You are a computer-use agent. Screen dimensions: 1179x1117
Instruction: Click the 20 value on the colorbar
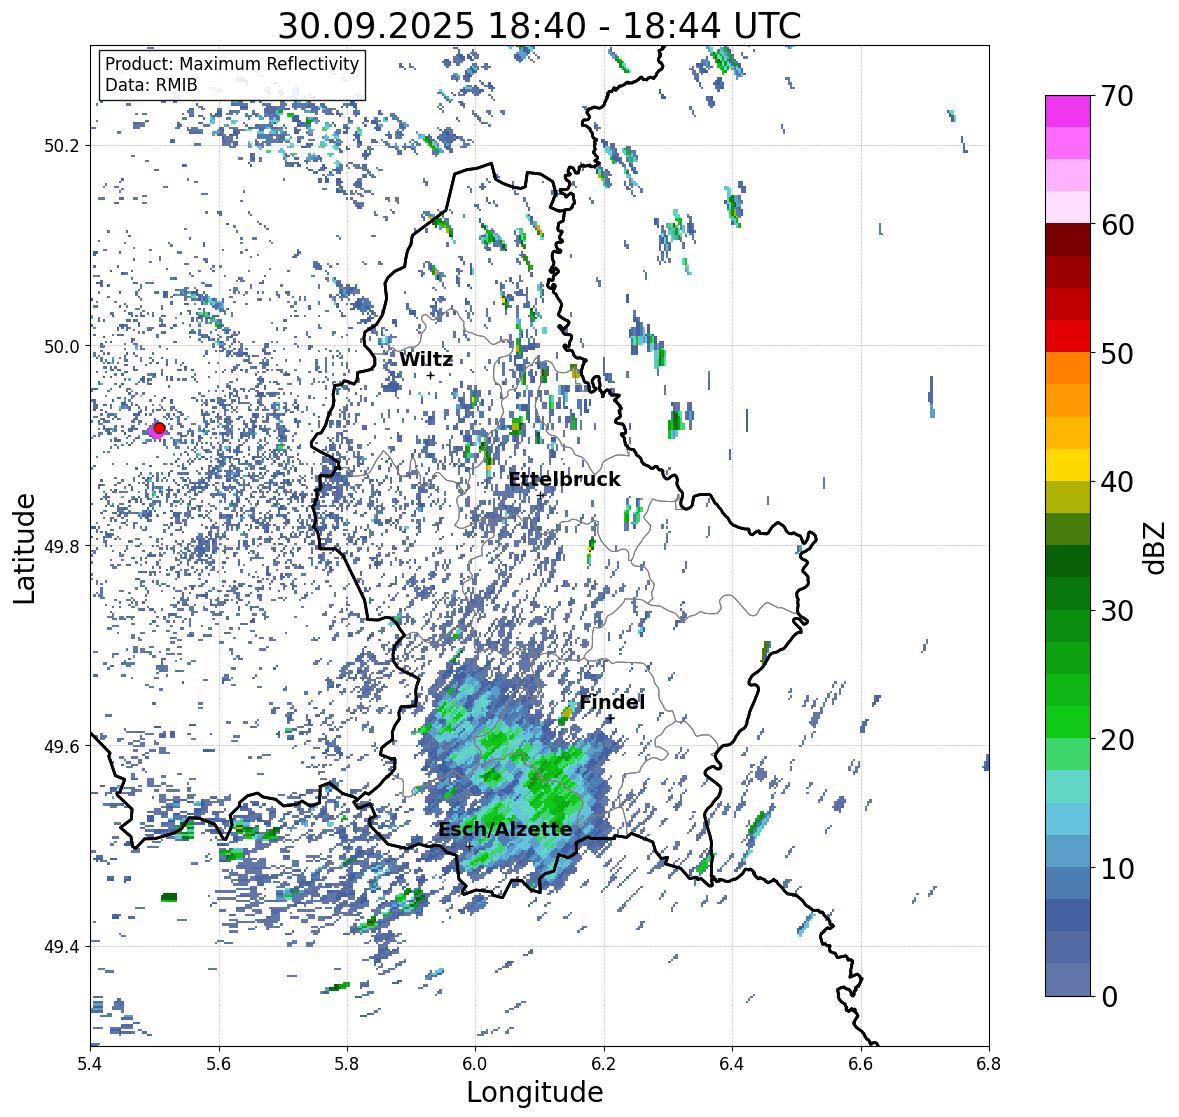point(1117,740)
